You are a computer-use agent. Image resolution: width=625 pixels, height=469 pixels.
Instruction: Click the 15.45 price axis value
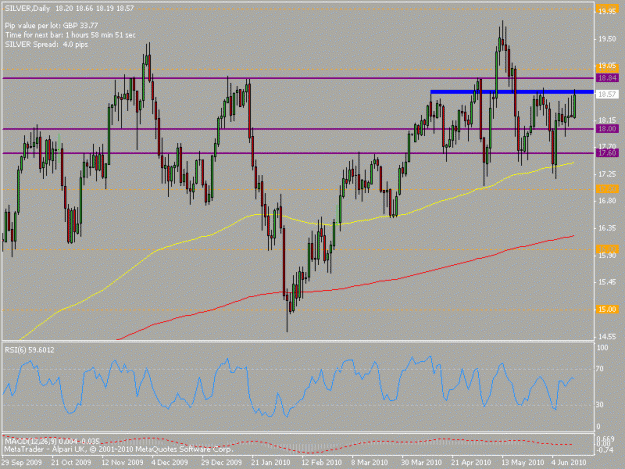click(607, 282)
